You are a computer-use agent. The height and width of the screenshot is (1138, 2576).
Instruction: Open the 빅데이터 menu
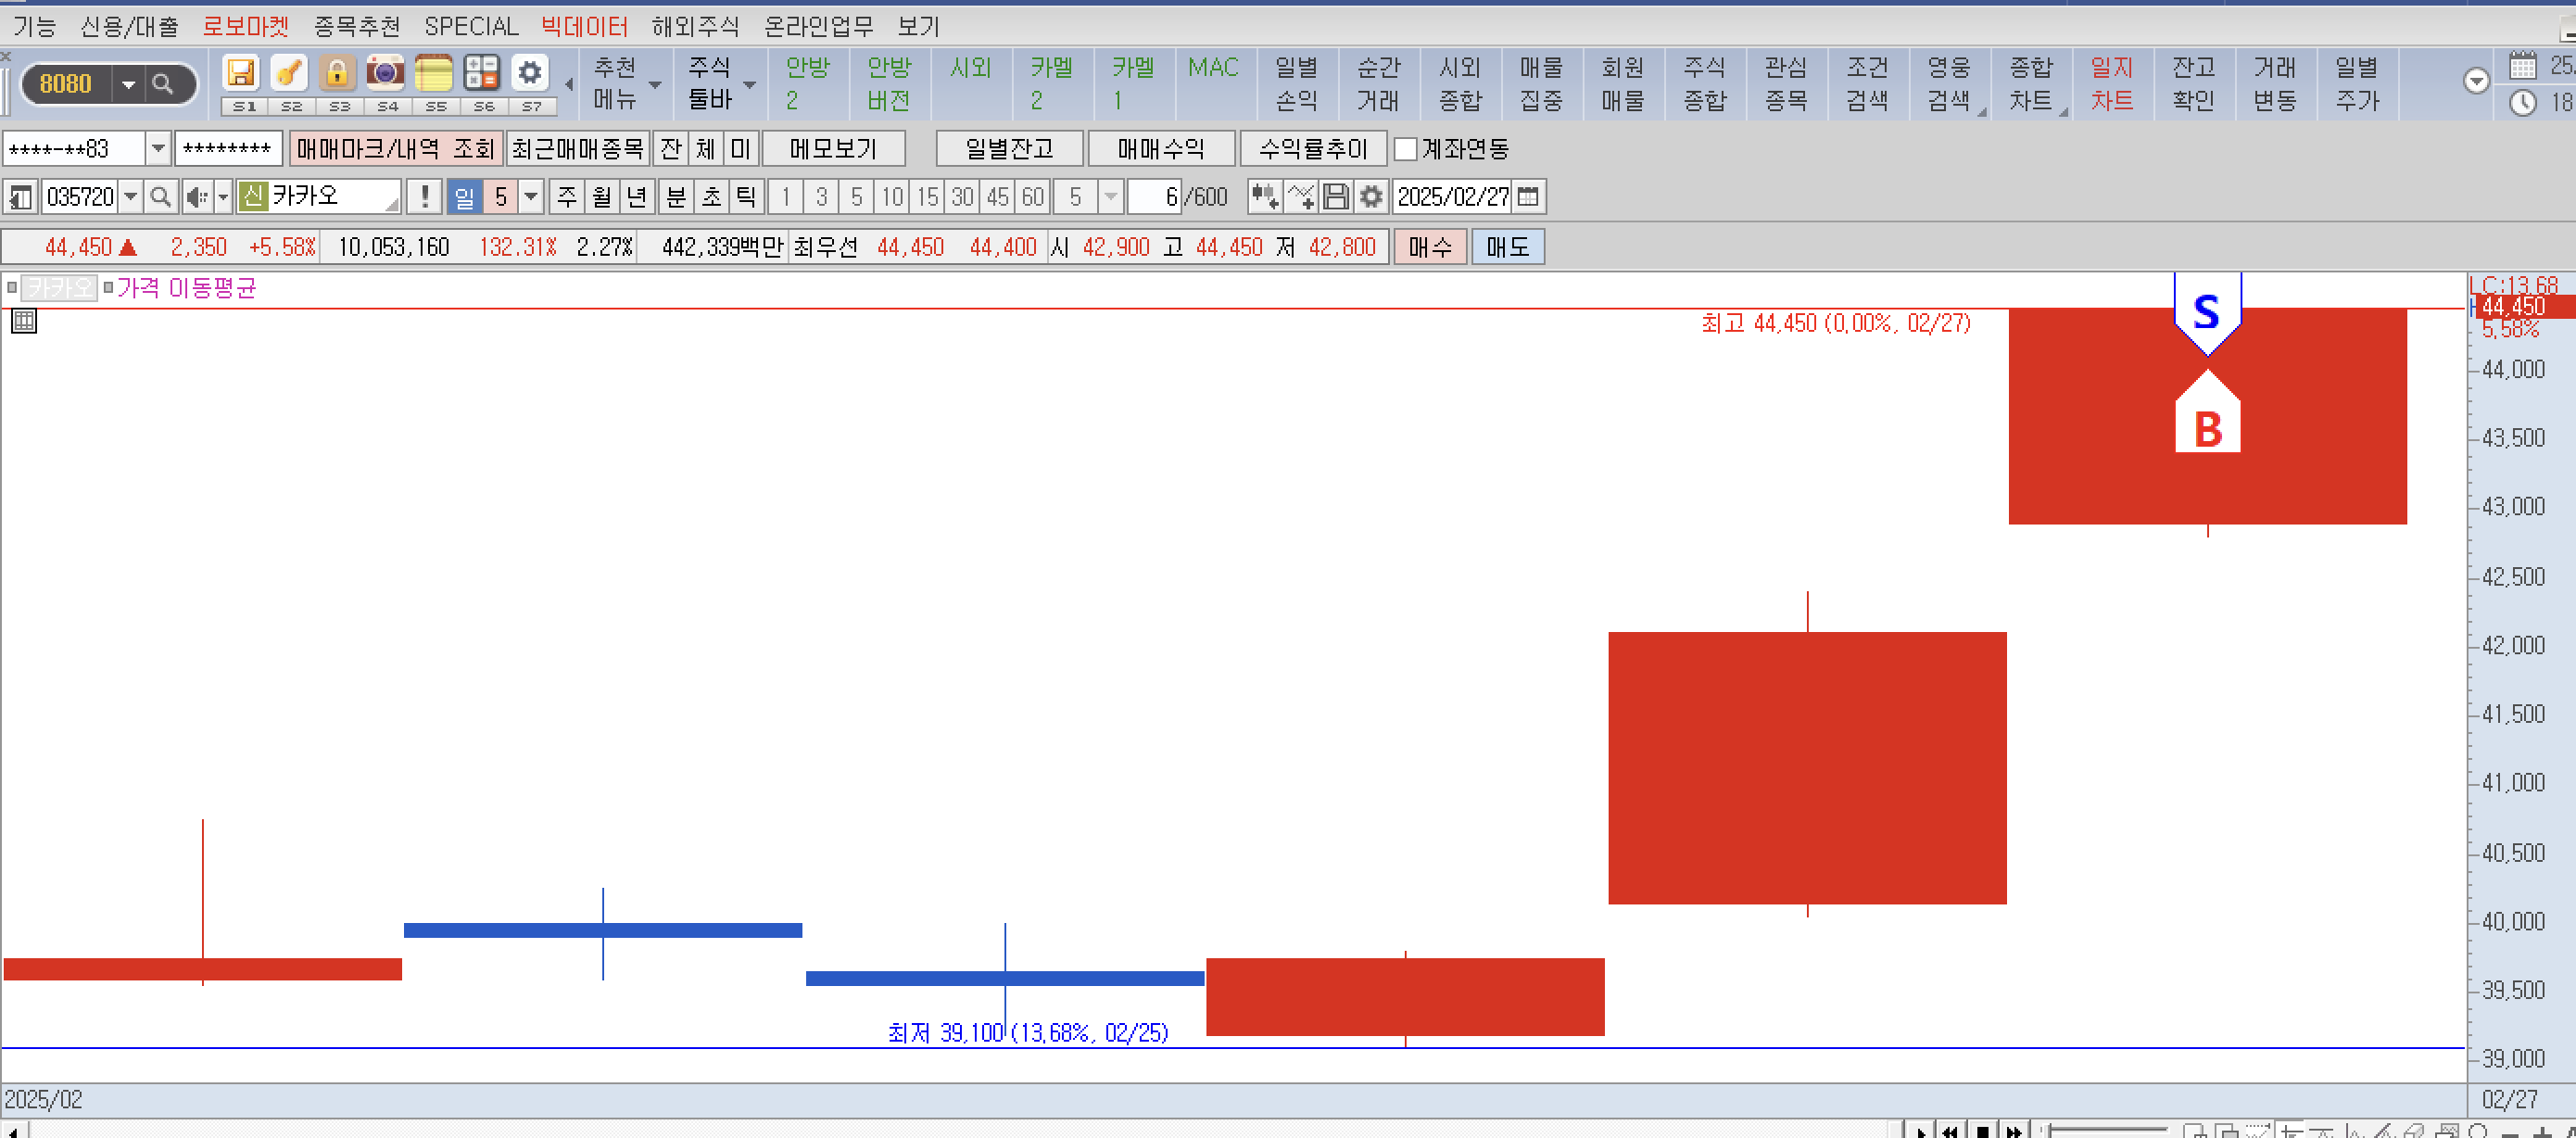pos(585,26)
